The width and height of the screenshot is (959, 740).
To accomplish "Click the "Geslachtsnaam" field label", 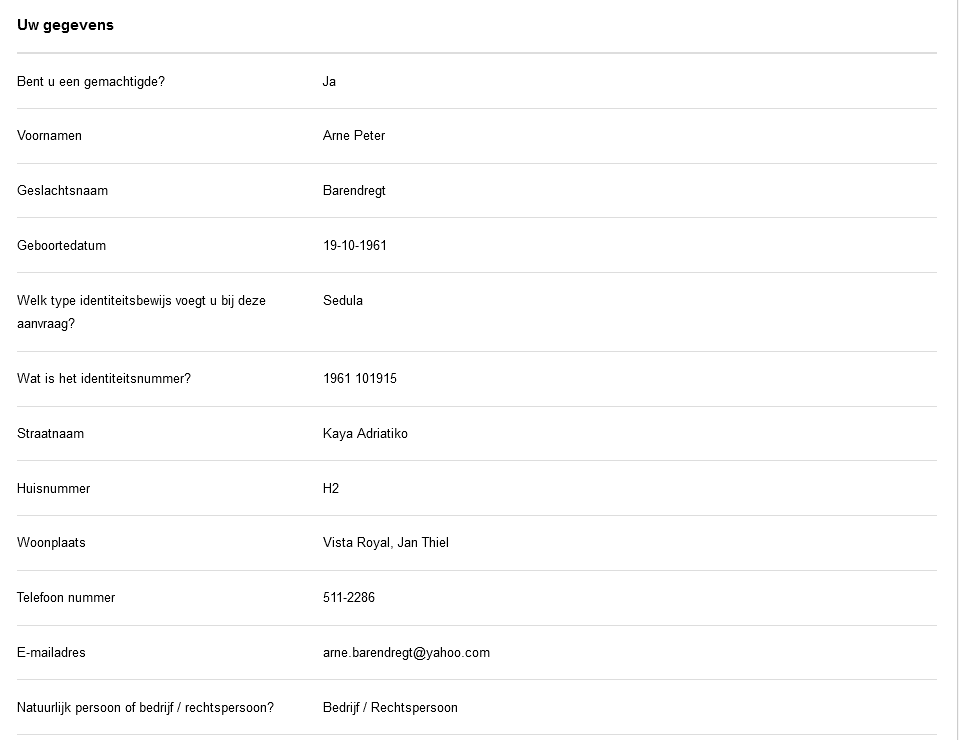I will [62, 190].
